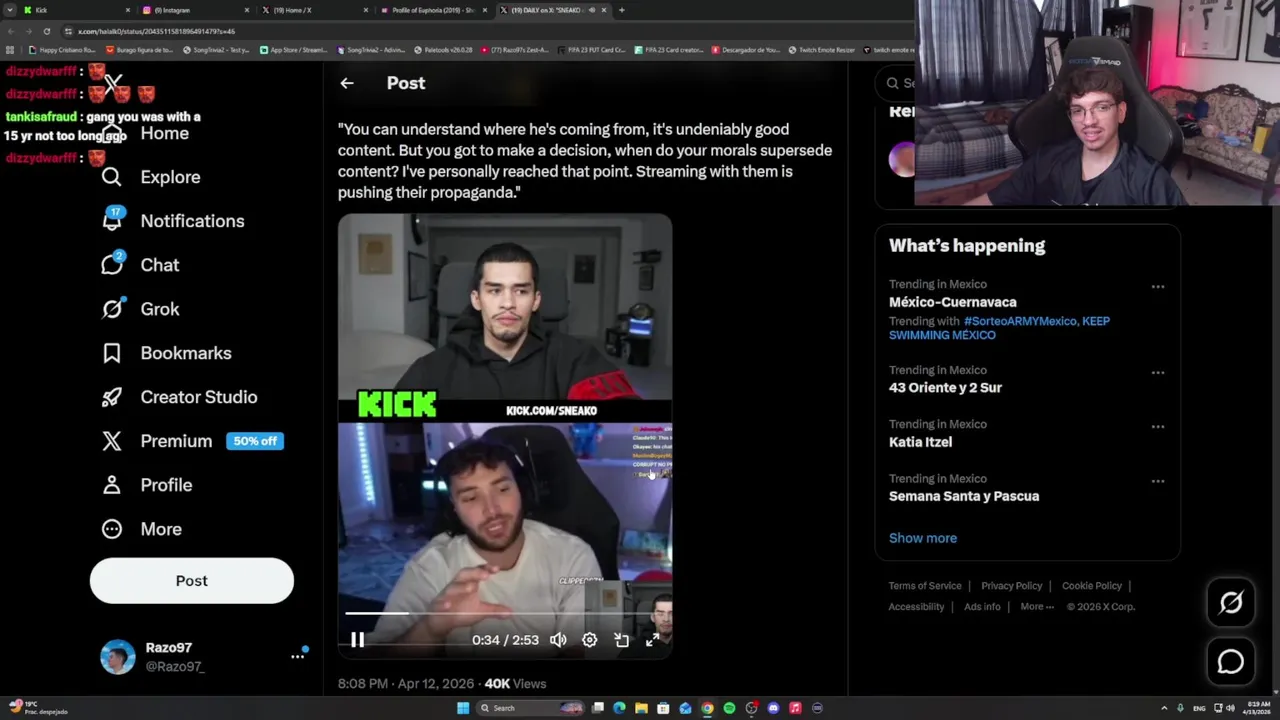The width and height of the screenshot is (1280, 720).
Task: Click the 40K Views count
Action: [515, 684]
